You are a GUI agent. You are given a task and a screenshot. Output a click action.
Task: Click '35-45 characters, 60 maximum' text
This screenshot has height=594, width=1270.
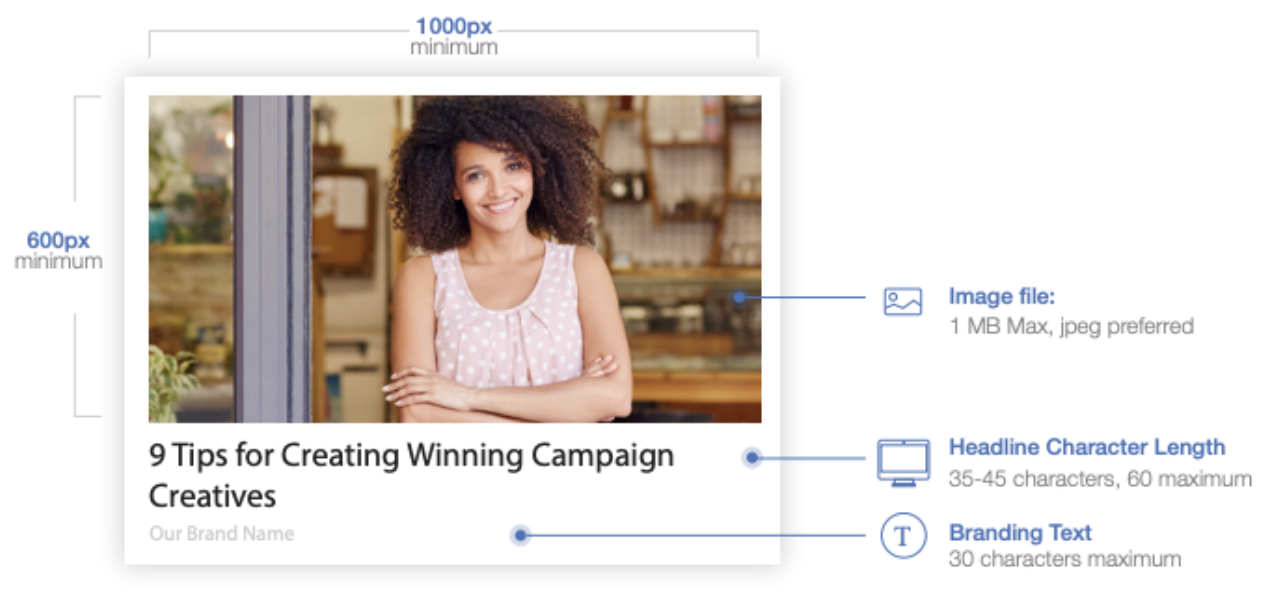(x=1100, y=479)
